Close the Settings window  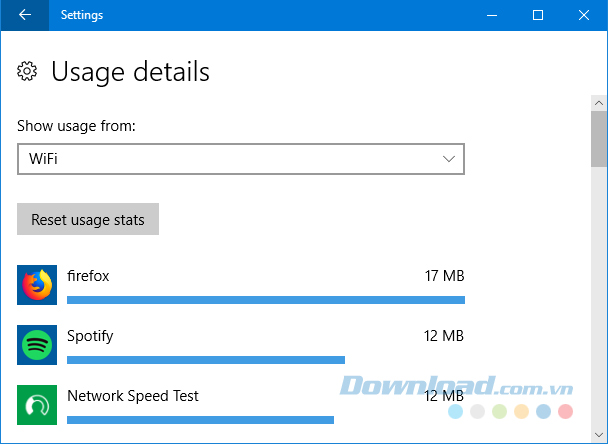[584, 15]
